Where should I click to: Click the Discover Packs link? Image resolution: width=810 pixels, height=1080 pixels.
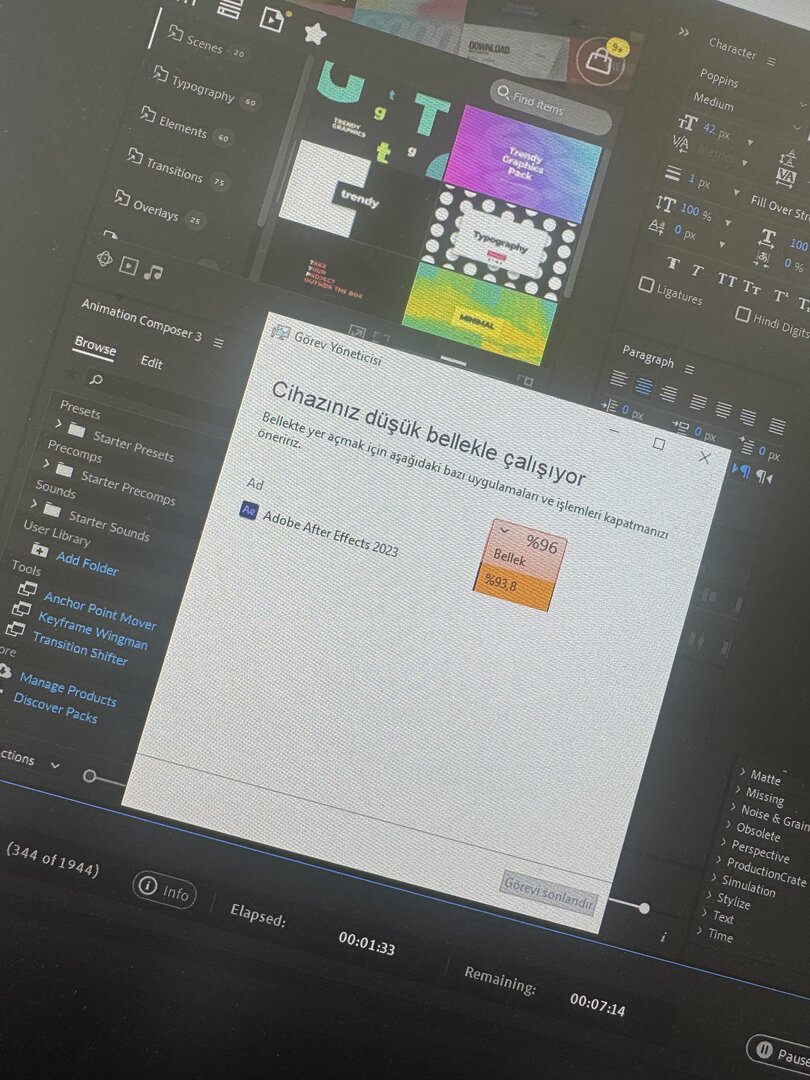[x=55, y=707]
